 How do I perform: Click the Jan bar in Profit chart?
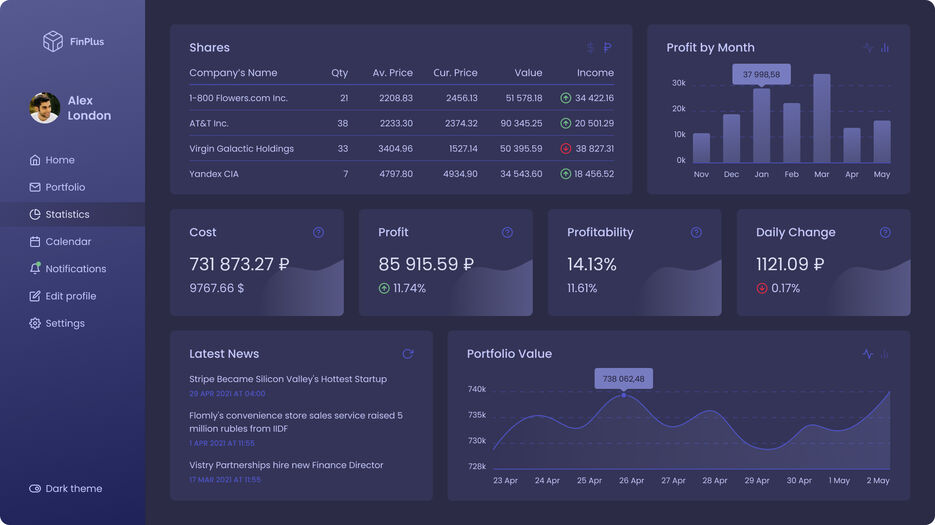tap(761, 126)
